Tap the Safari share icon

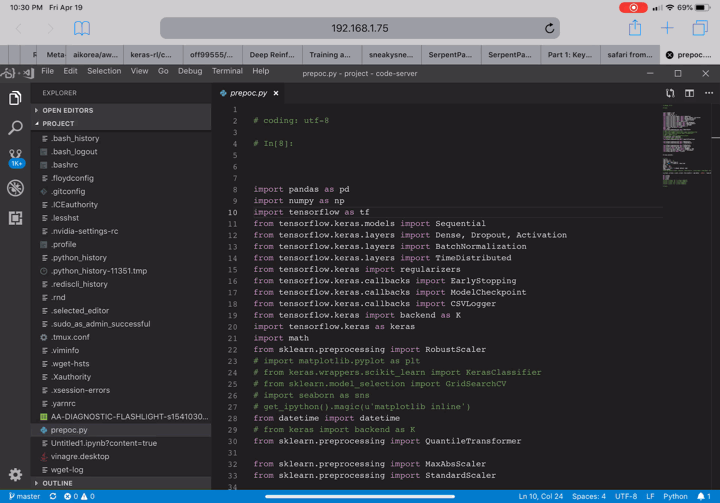point(635,28)
